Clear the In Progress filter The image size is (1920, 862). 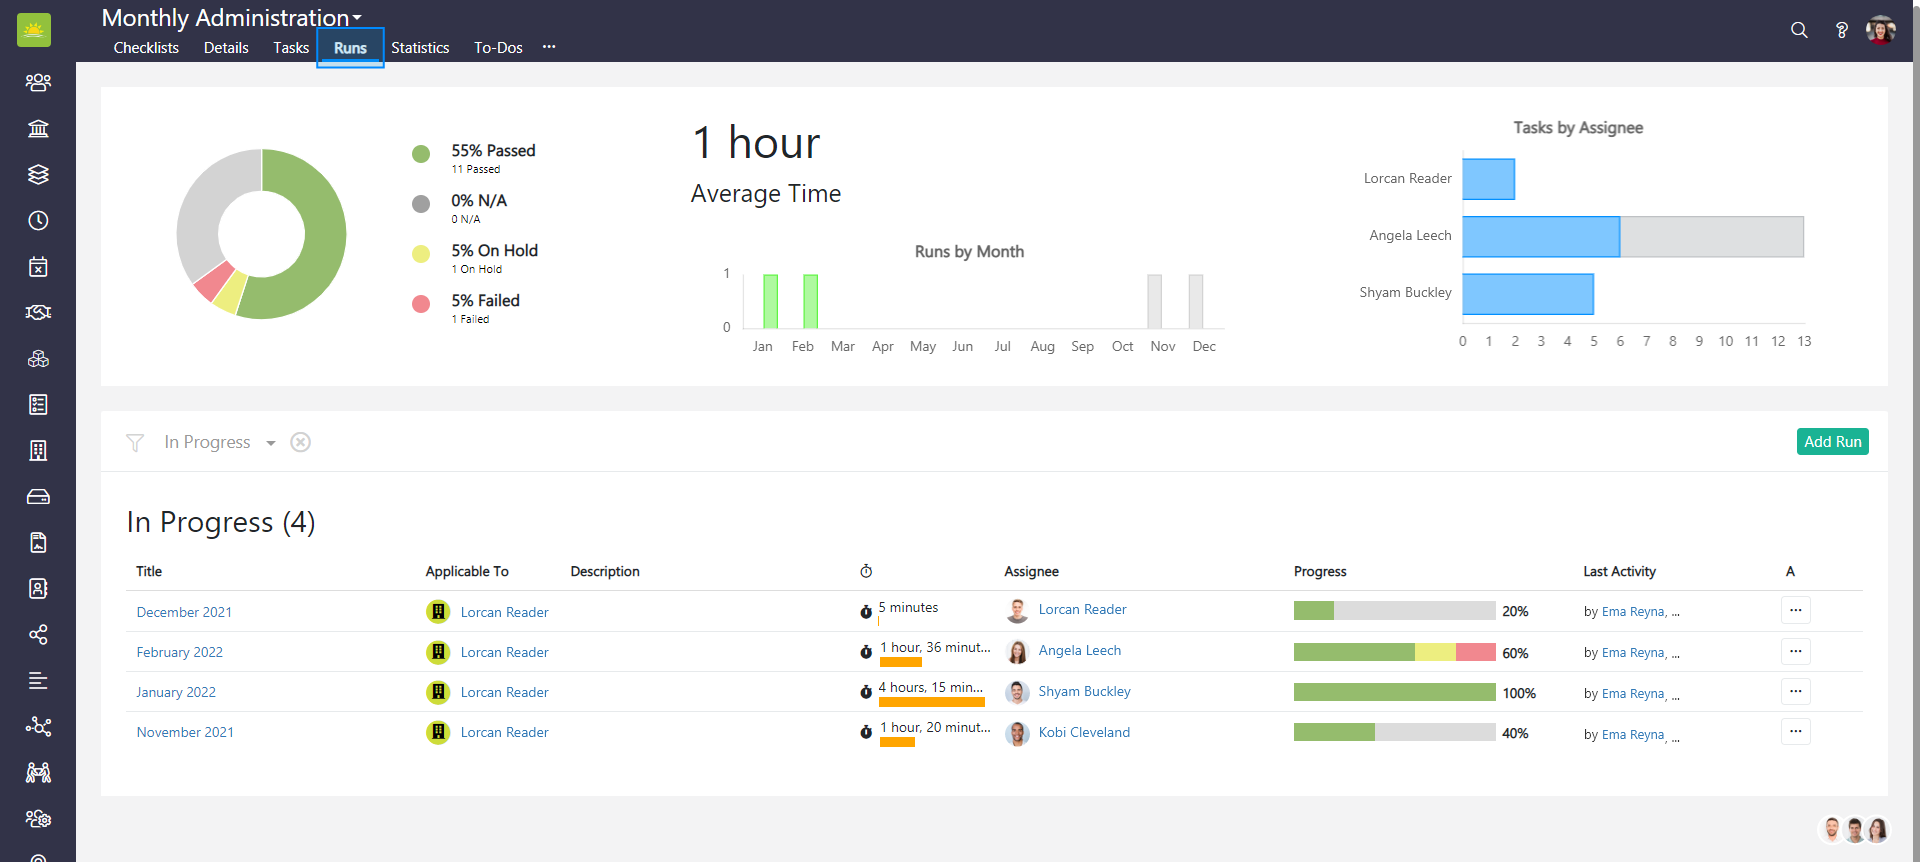pos(300,442)
